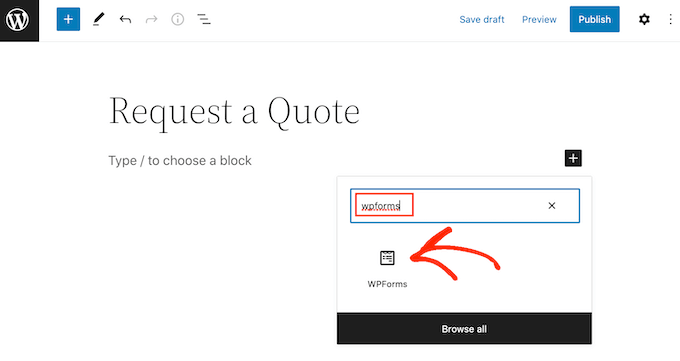Screen dimensions: 680x361
Task: Undo the last change
Action: click(x=125, y=20)
